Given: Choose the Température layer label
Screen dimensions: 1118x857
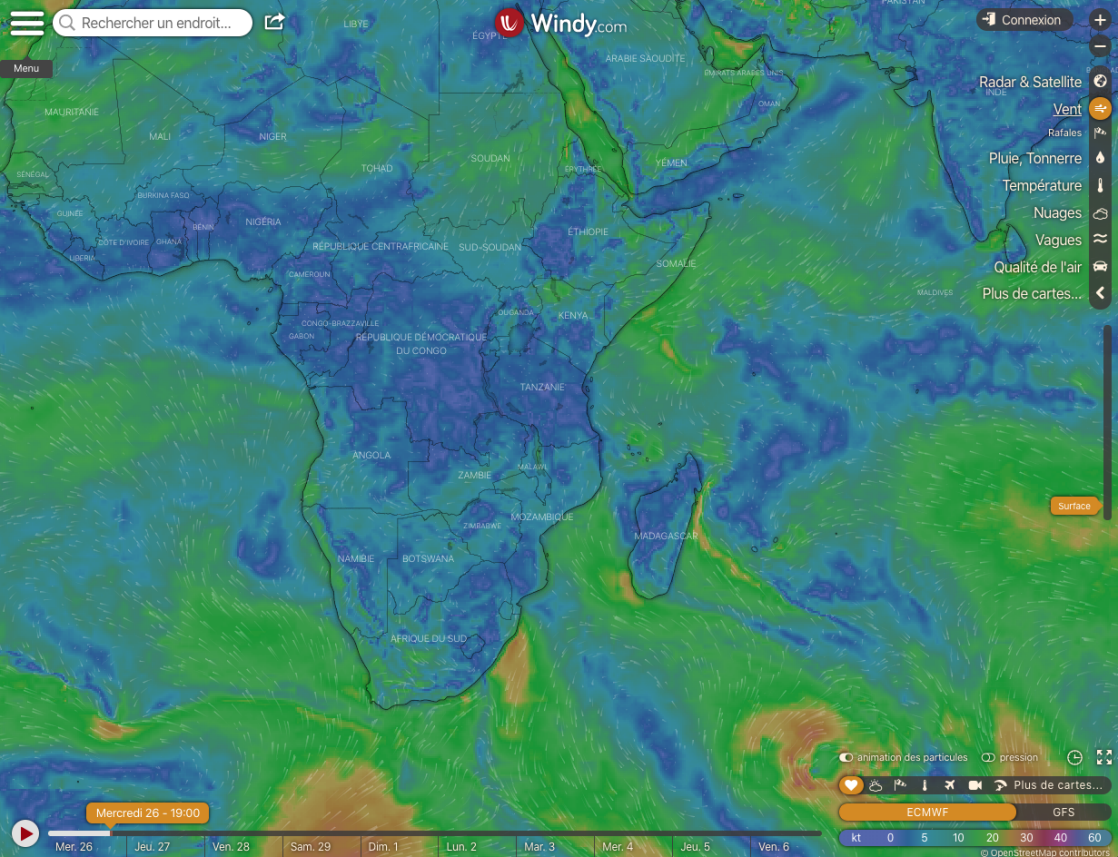Looking at the screenshot, I should (x=1041, y=186).
